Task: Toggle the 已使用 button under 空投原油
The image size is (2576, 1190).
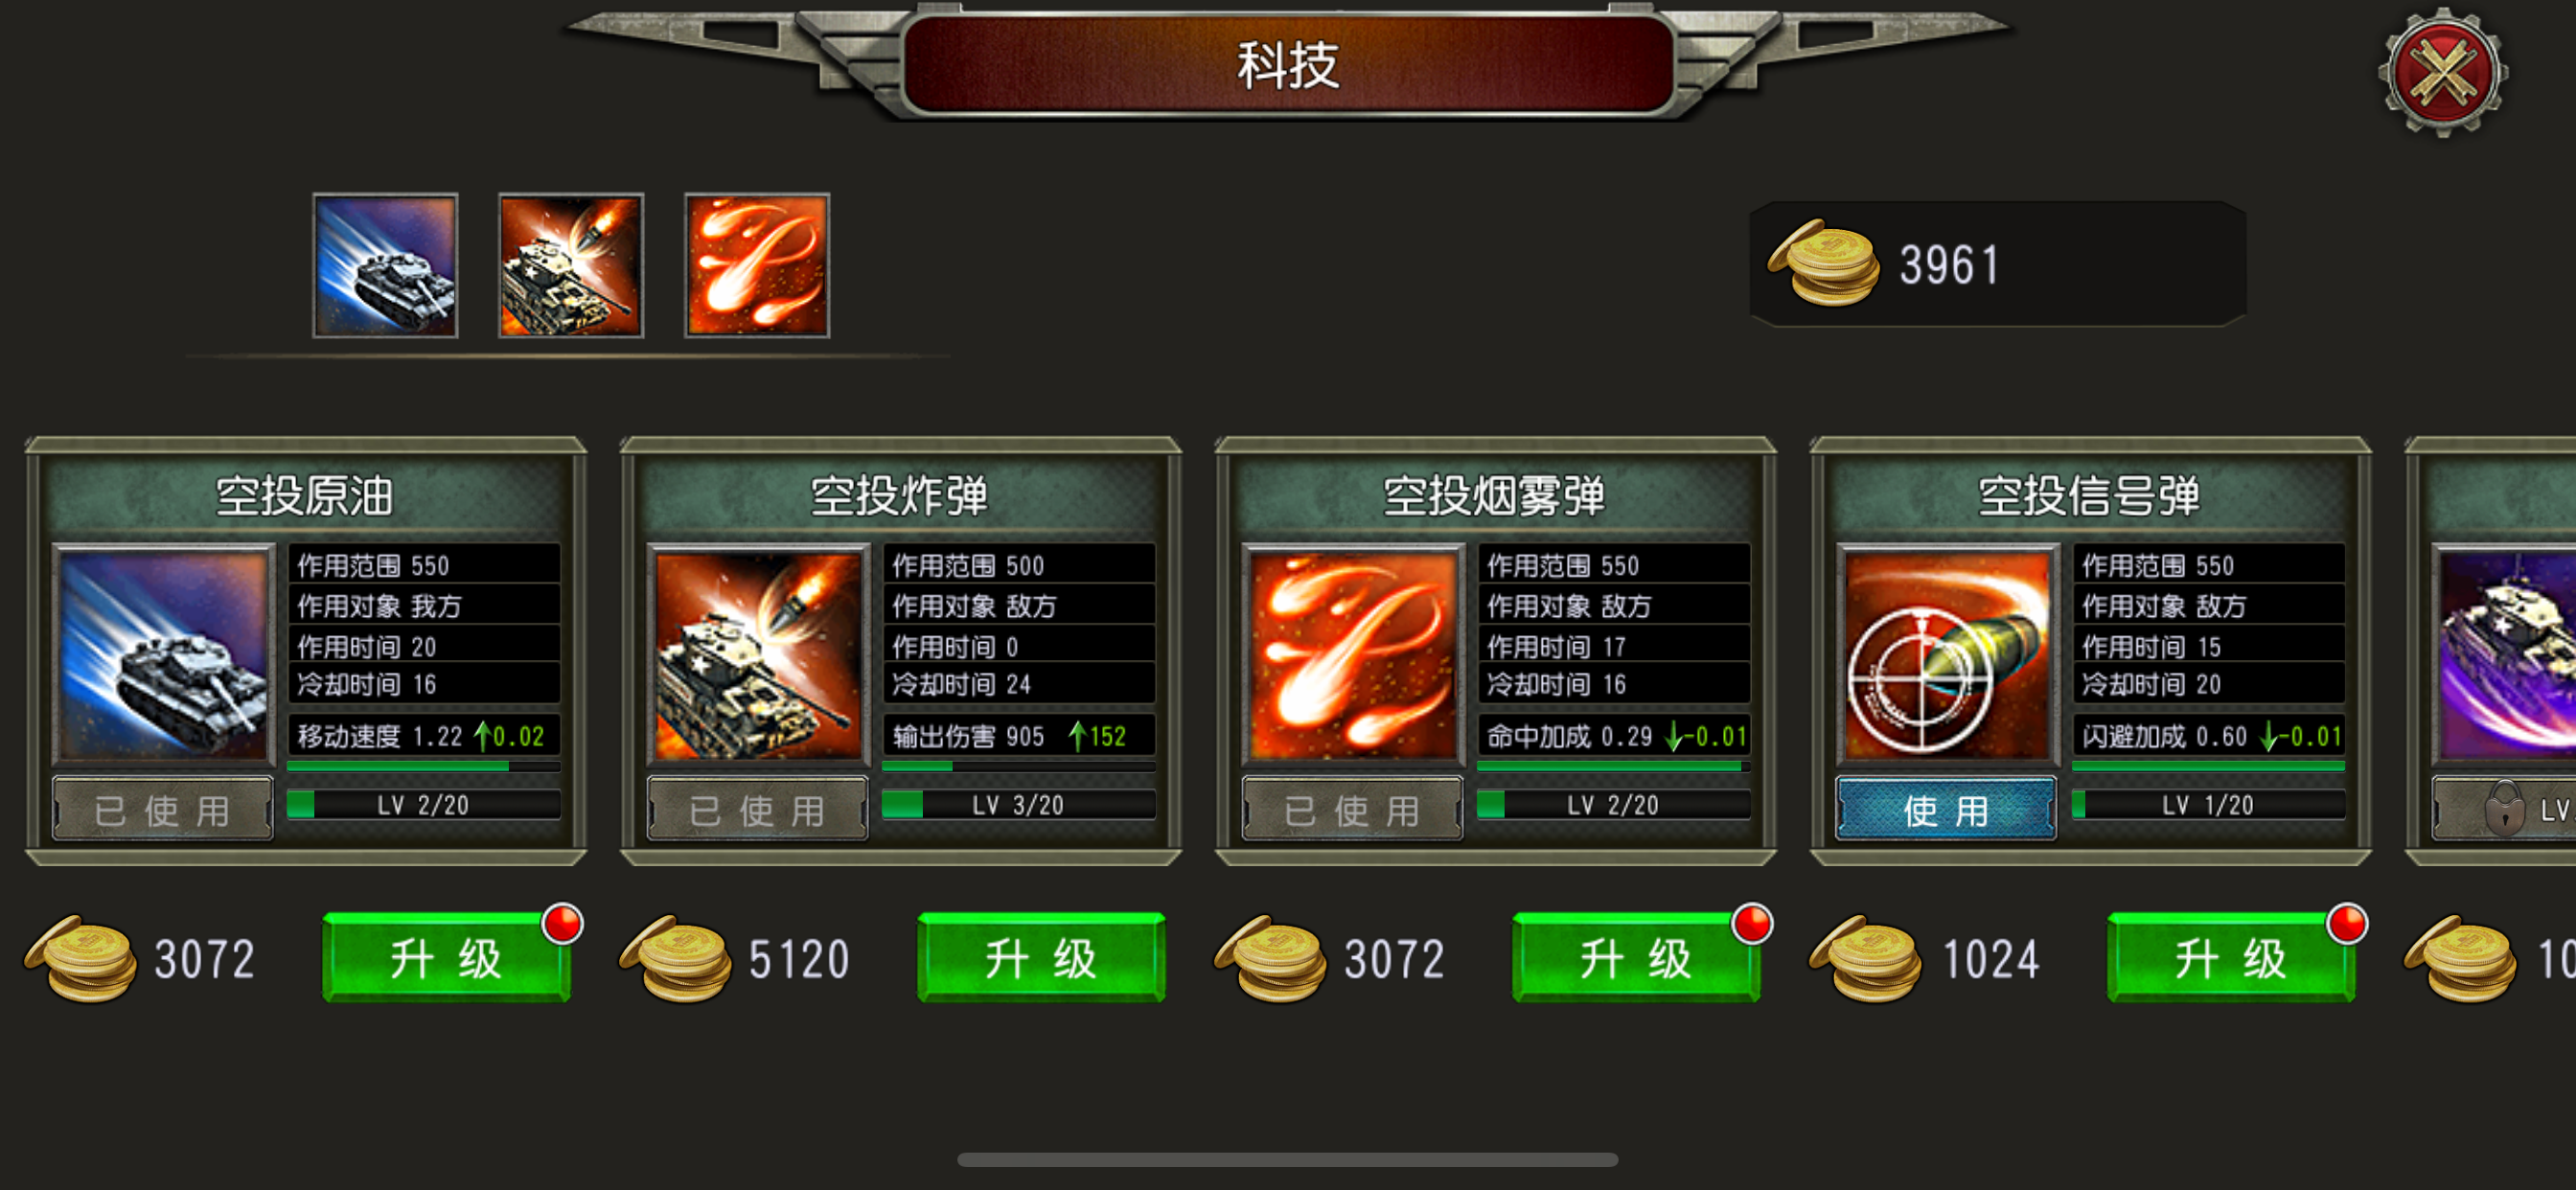Action: tap(162, 809)
